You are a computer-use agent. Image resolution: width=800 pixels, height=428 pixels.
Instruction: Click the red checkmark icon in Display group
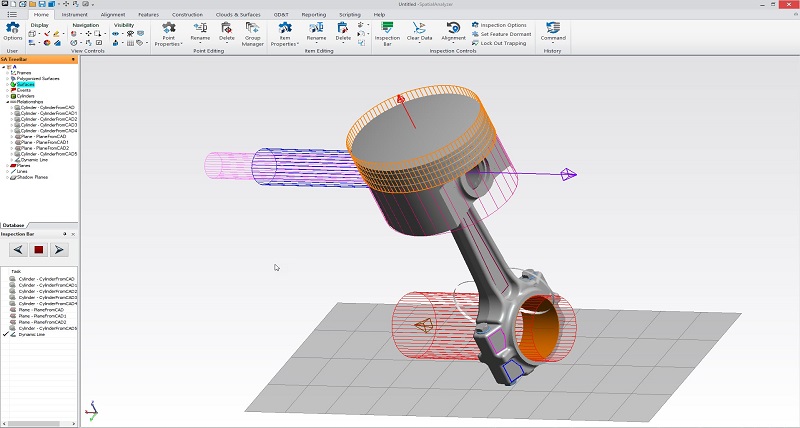(x=47, y=34)
